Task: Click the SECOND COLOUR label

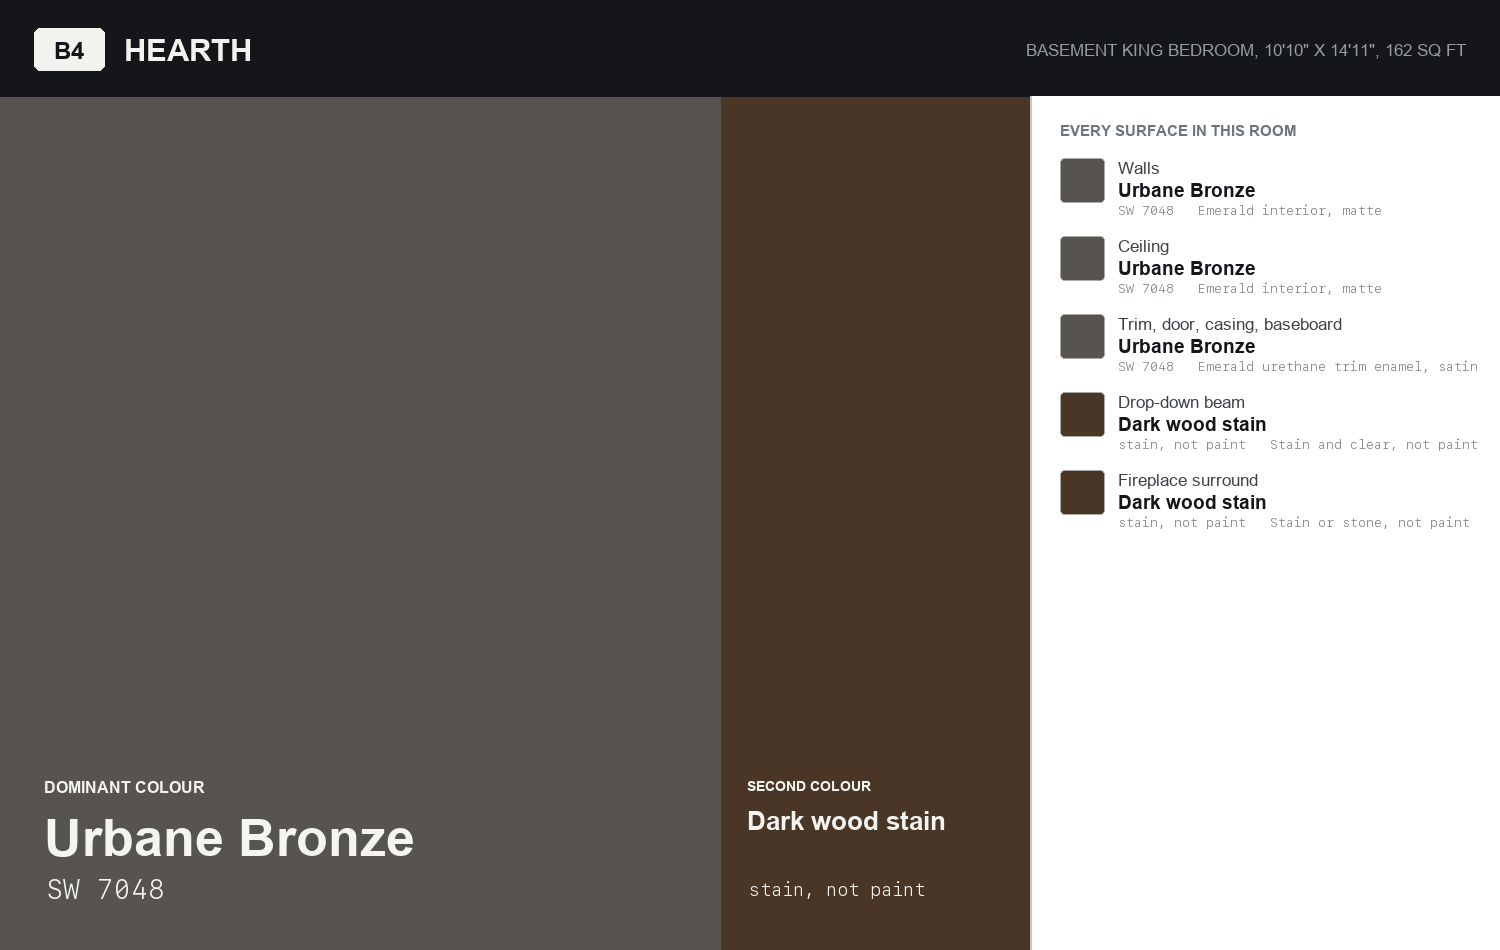Action: pos(809,786)
